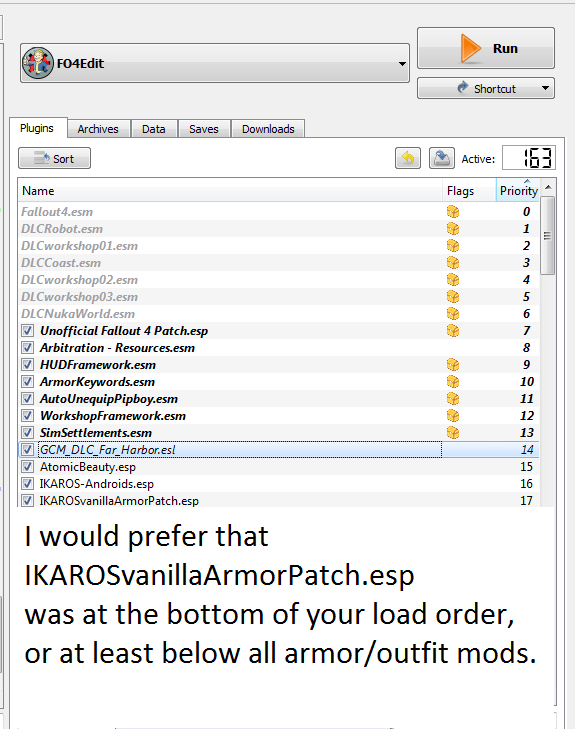
Task: Select IKAROS-Androids.esp name
Action: click(97, 484)
